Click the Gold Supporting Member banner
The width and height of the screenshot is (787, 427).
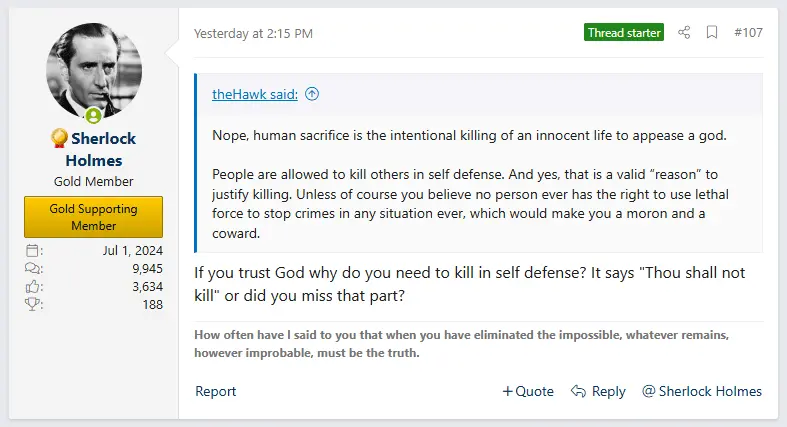click(94, 217)
